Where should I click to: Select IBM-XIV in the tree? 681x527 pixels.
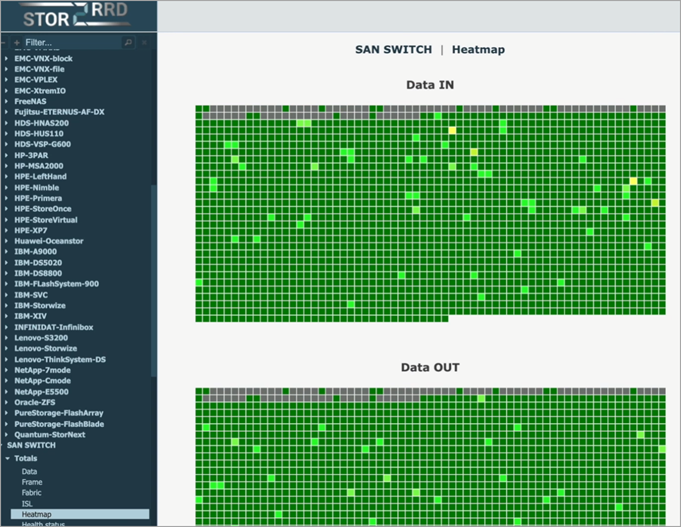(x=30, y=316)
